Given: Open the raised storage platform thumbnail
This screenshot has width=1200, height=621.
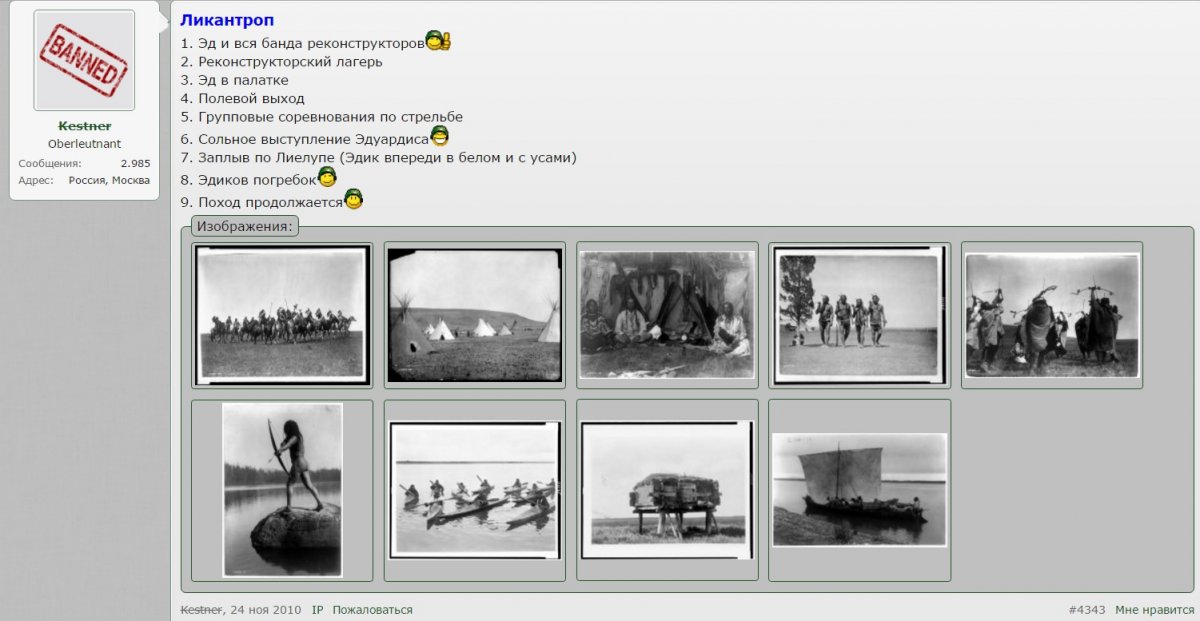Looking at the screenshot, I should (x=667, y=490).
